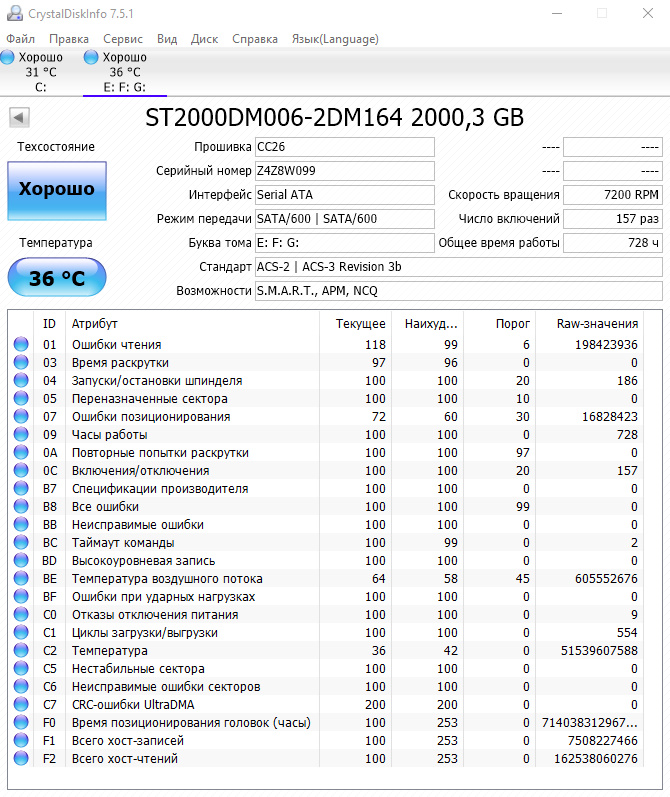Image resolution: width=670 pixels, height=797 pixels.
Task: Open the Правка menu
Action: point(69,39)
